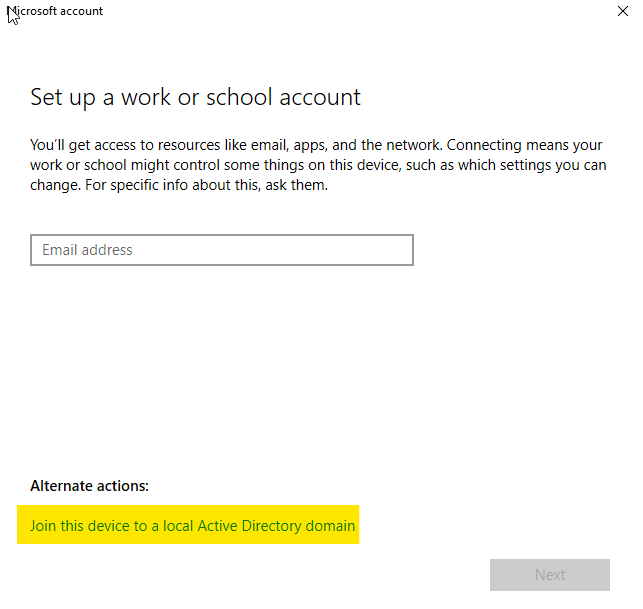This screenshot has height=609, width=643.
Task: Click the paragraph starting 'You'll get access to resources'
Action: [x=318, y=165]
